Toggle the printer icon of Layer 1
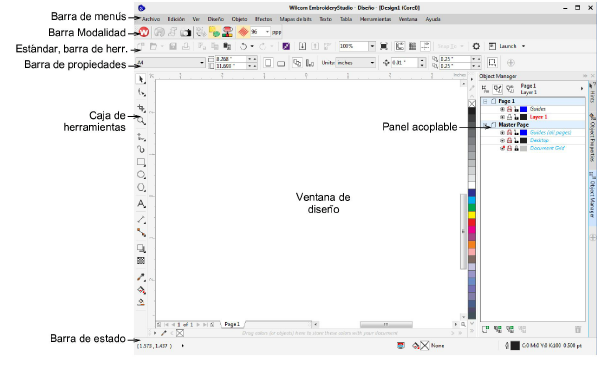Image resolution: width=597 pixels, height=368 pixels. tap(509, 117)
